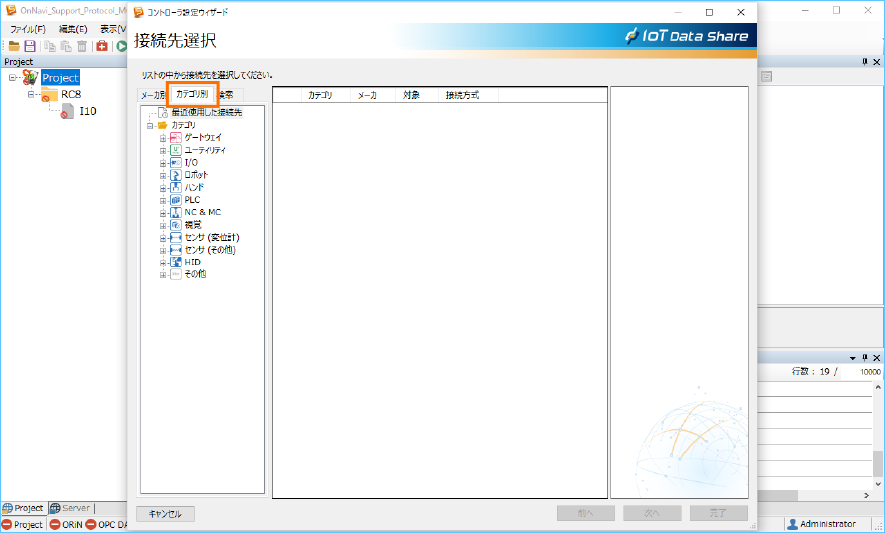The width and height of the screenshot is (885, 533).
Task: Switch to the Server tab at bottom
Action: tap(70, 508)
